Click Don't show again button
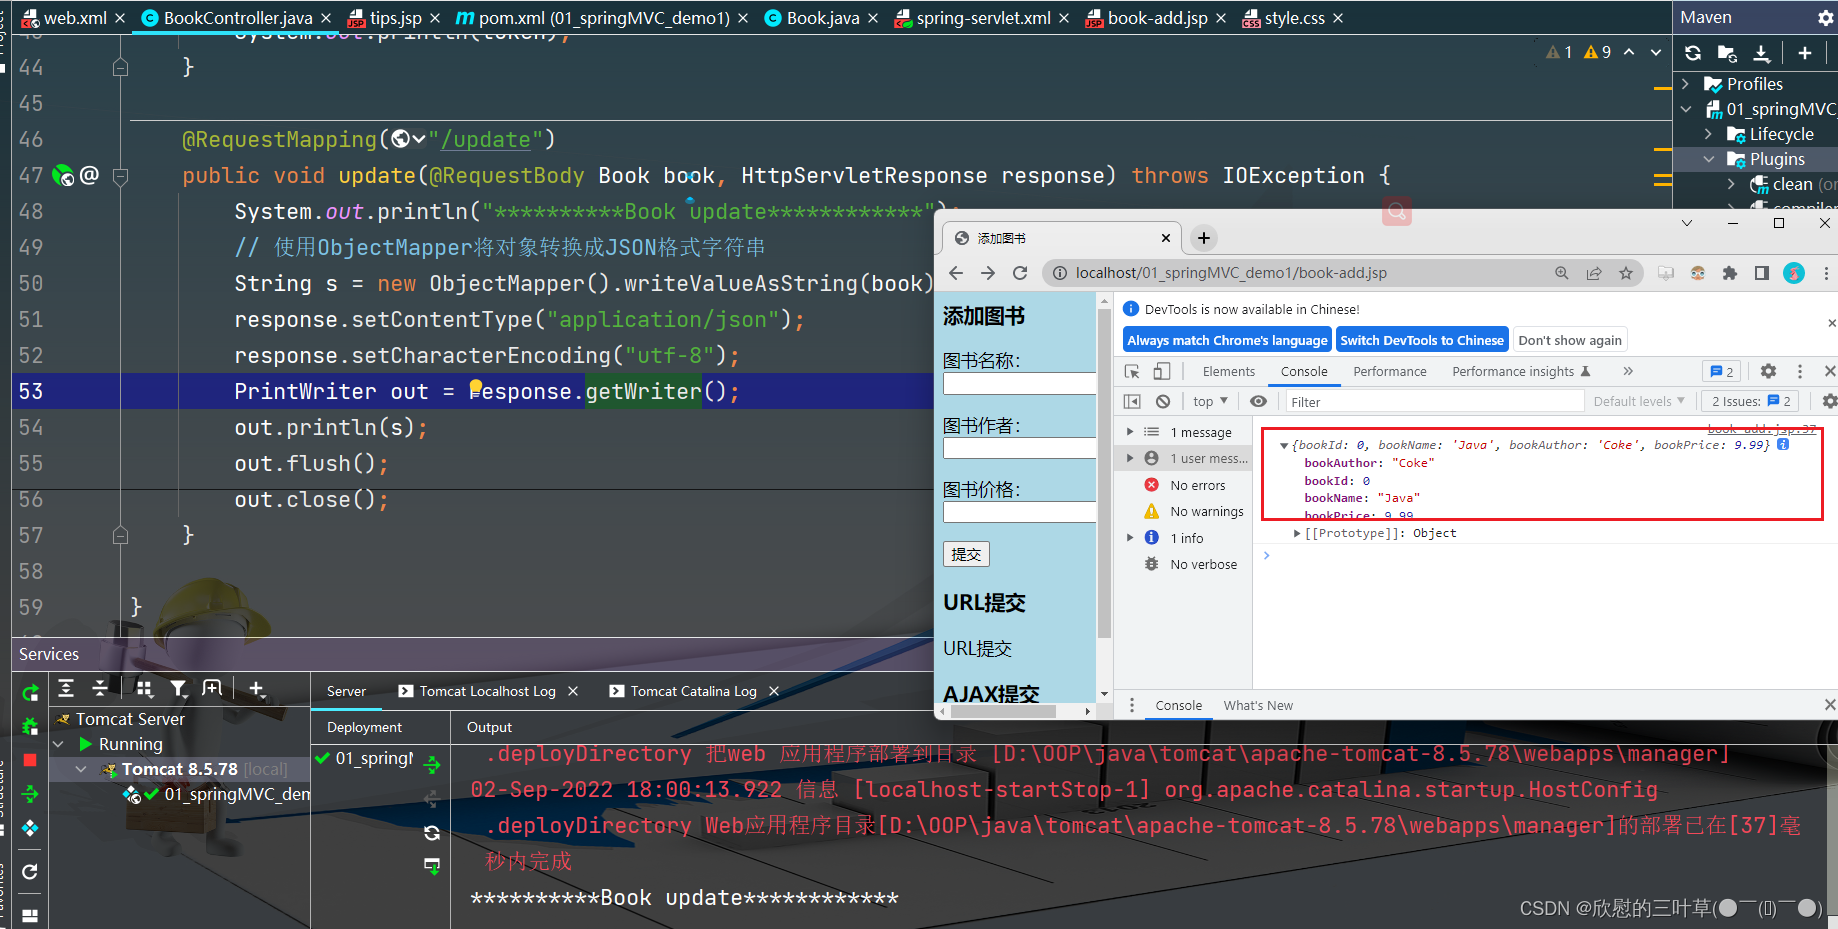 click(x=1569, y=340)
